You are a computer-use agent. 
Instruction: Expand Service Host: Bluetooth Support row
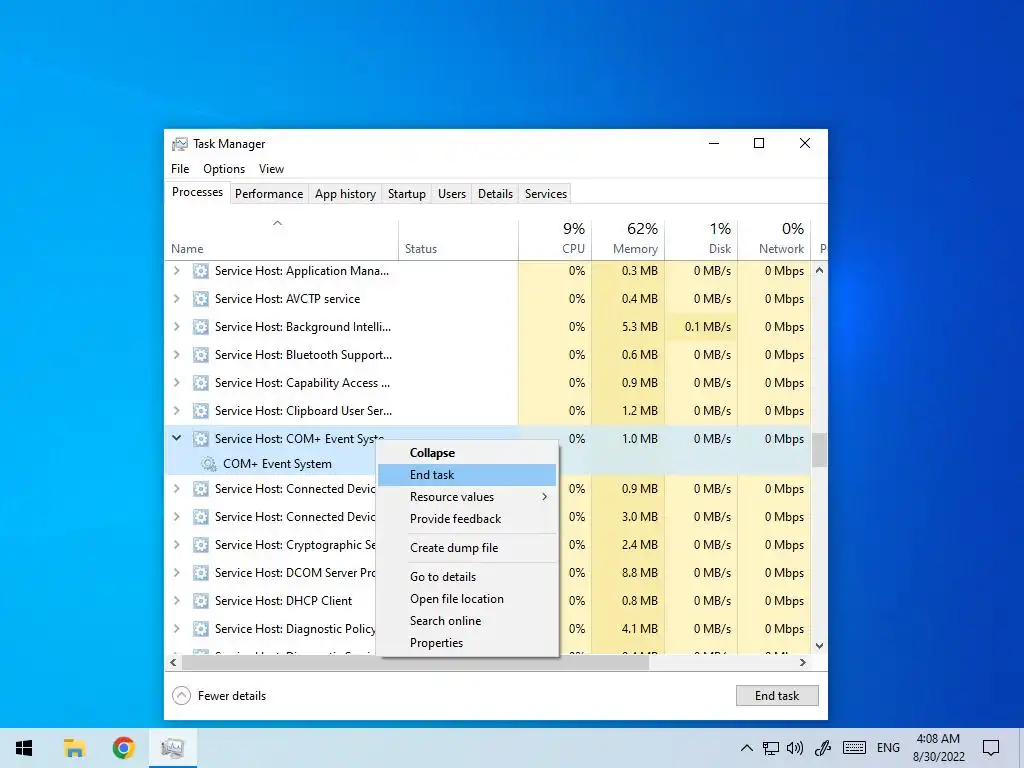(176, 355)
